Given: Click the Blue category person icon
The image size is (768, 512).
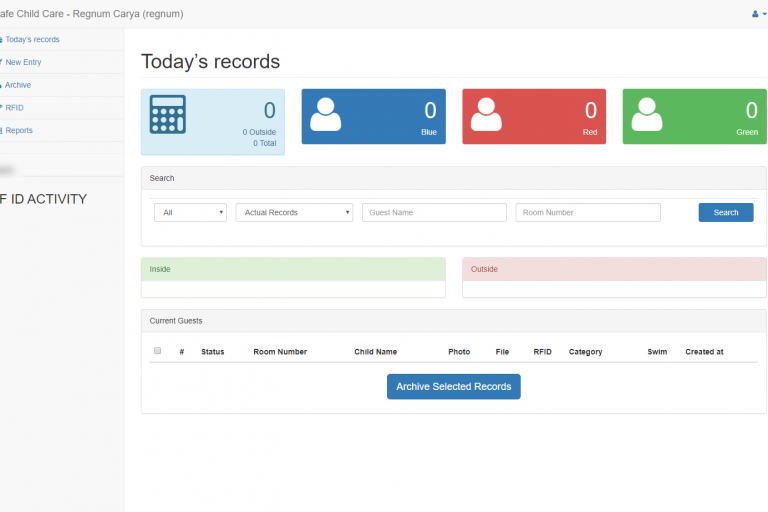Looking at the screenshot, I should pos(326,114).
